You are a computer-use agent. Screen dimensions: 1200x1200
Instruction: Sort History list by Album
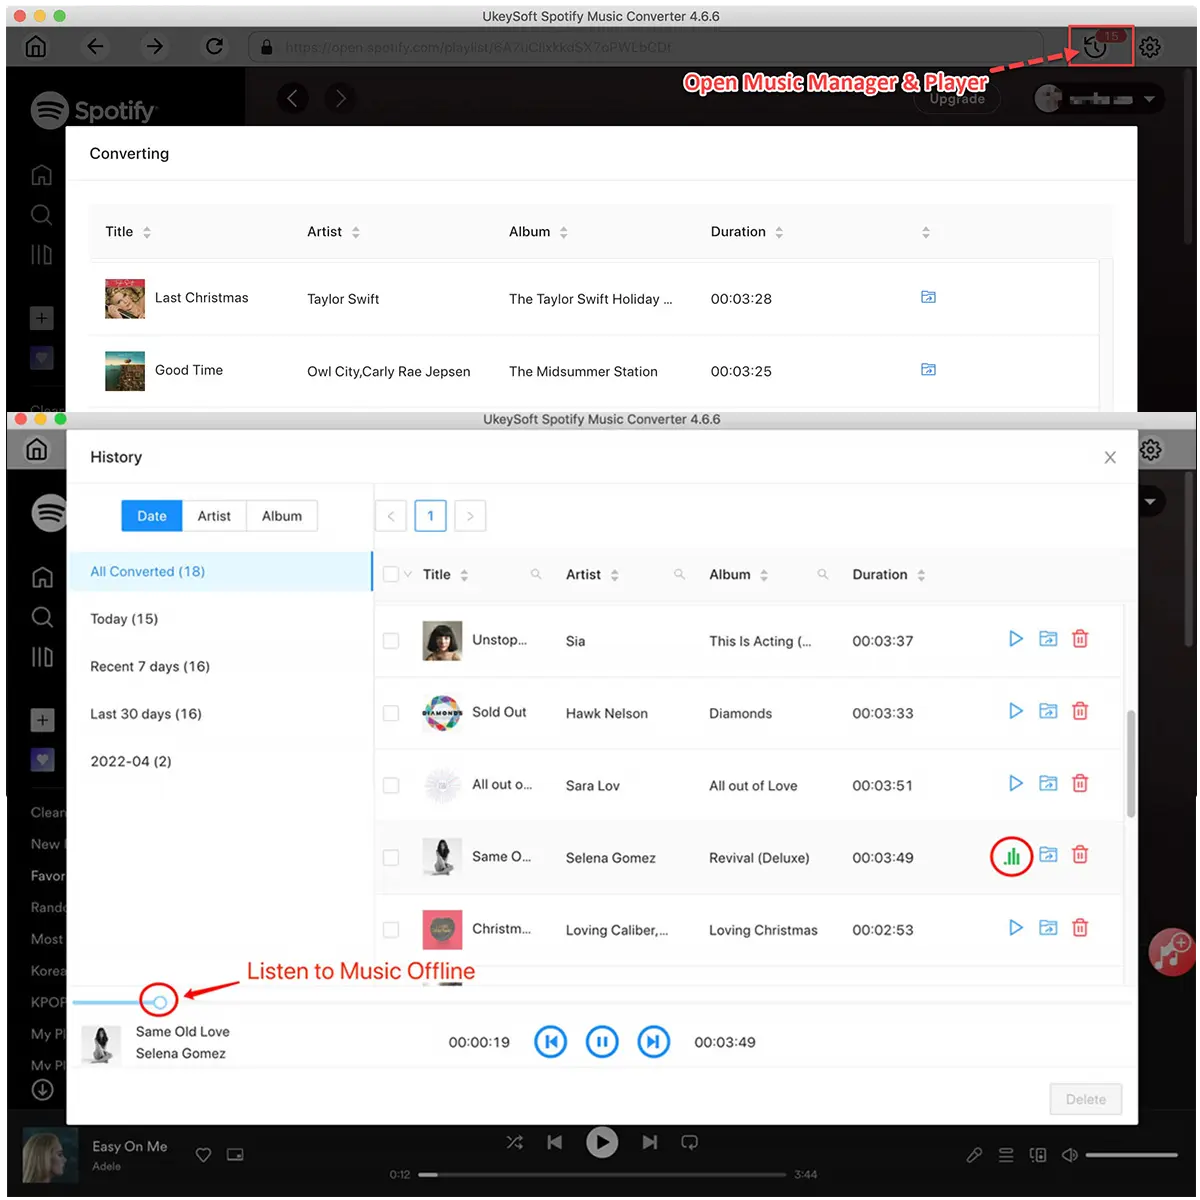[764, 575]
